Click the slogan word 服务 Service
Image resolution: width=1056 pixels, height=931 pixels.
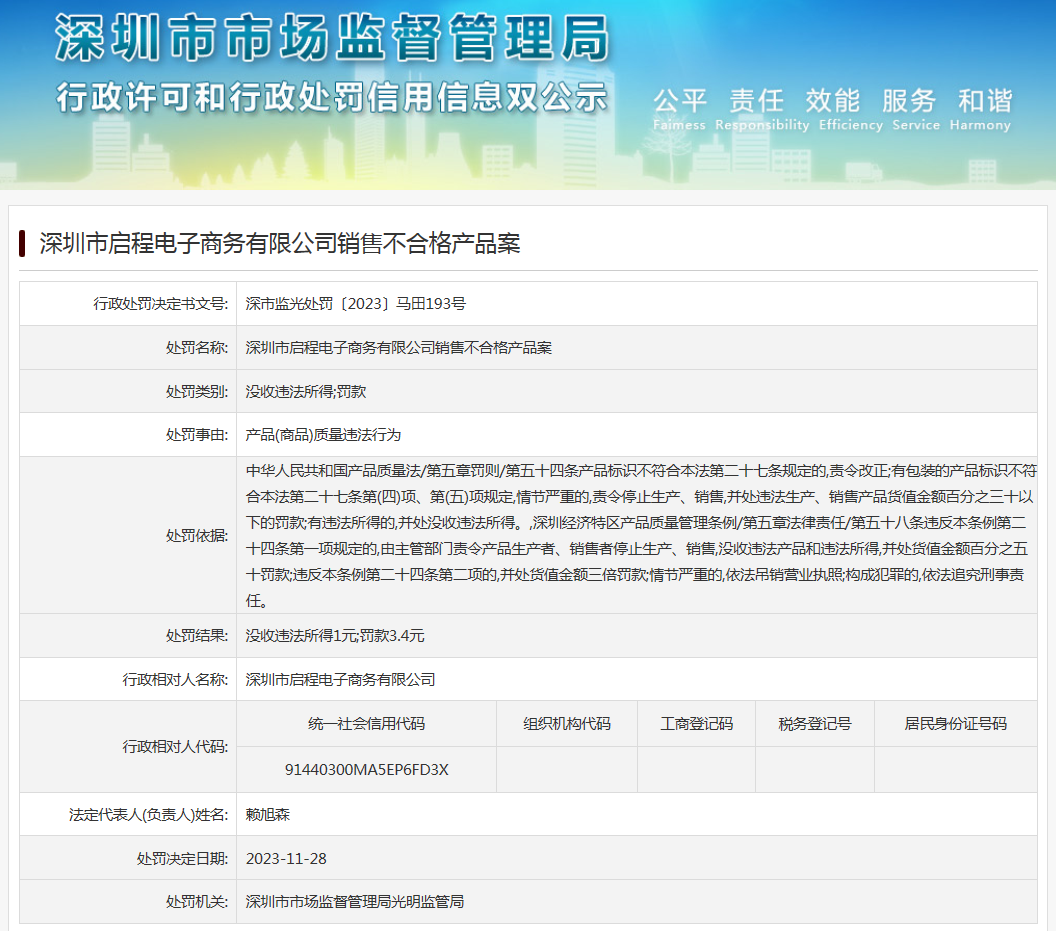pos(916,110)
